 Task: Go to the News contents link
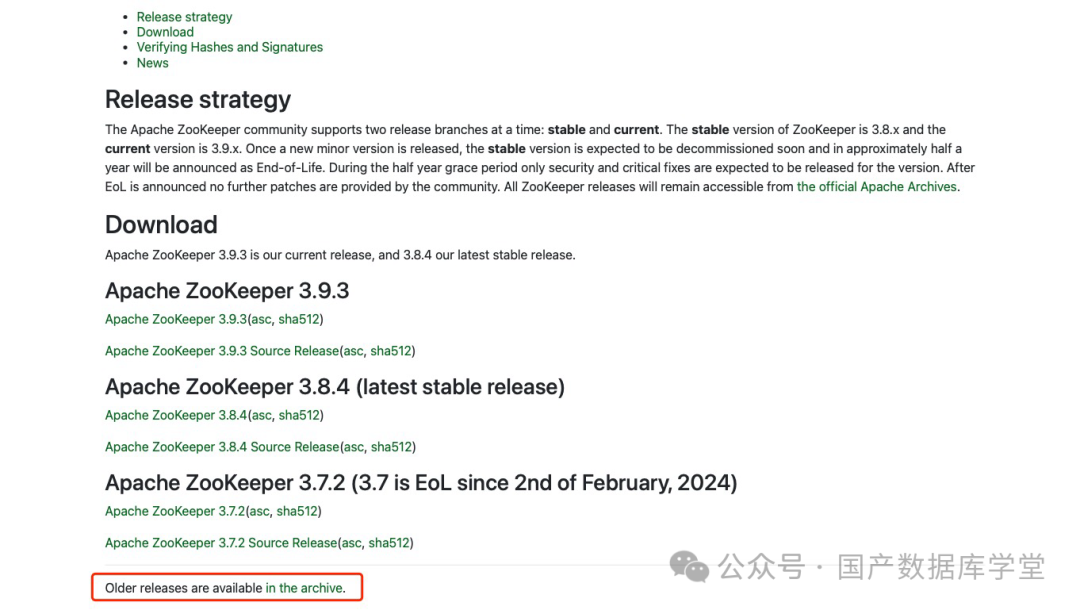(152, 63)
